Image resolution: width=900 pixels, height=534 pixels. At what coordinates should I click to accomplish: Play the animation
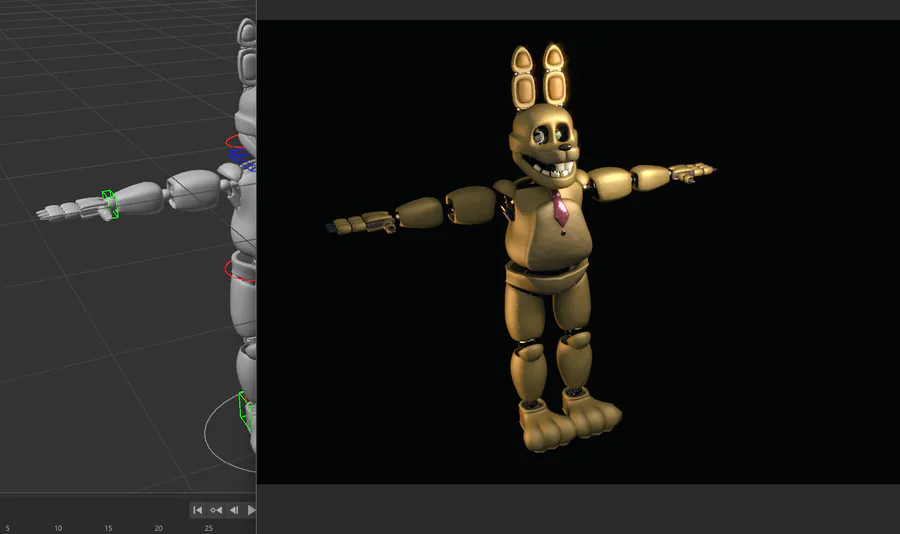point(251,510)
